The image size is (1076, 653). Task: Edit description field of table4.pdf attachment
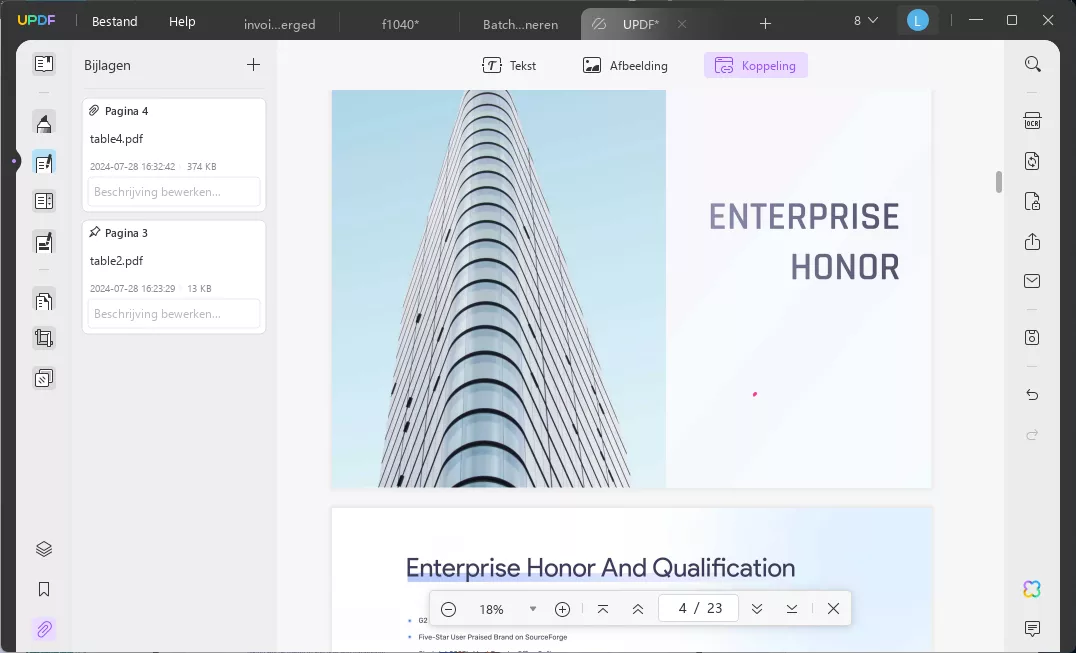(x=174, y=191)
